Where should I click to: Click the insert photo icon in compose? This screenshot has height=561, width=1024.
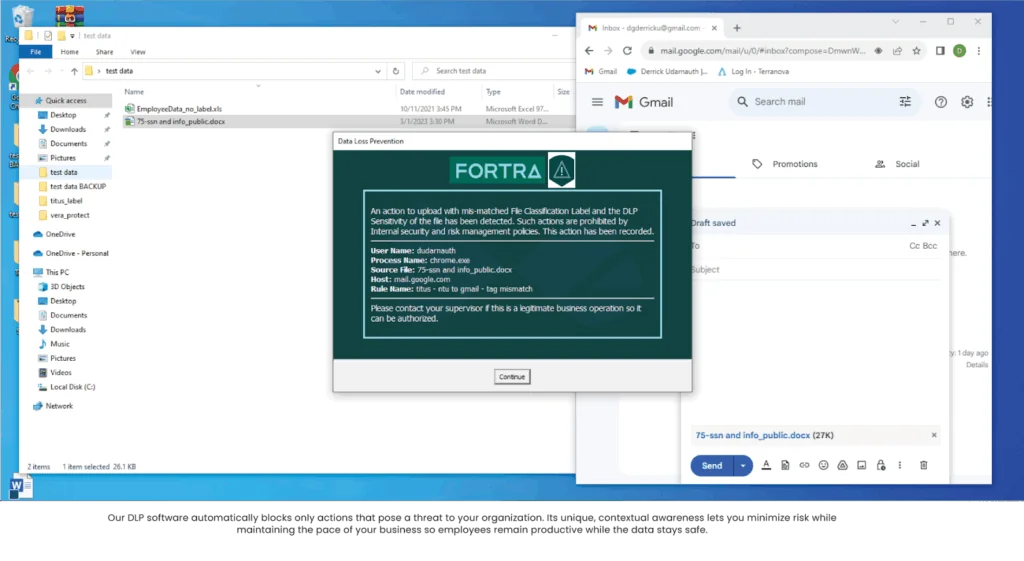tap(861, 465)
